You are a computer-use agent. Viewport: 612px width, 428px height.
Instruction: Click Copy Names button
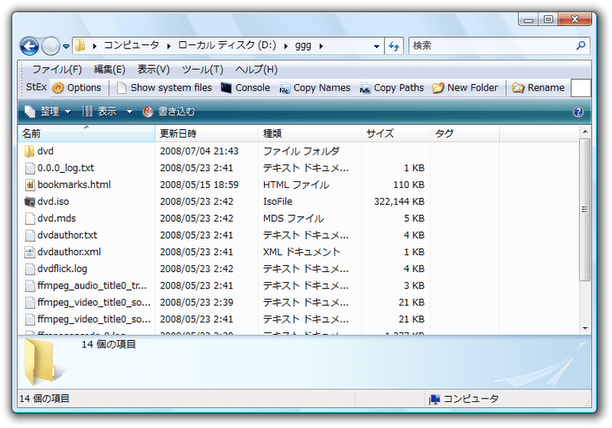pyautogui.click(x=315, y=88)
